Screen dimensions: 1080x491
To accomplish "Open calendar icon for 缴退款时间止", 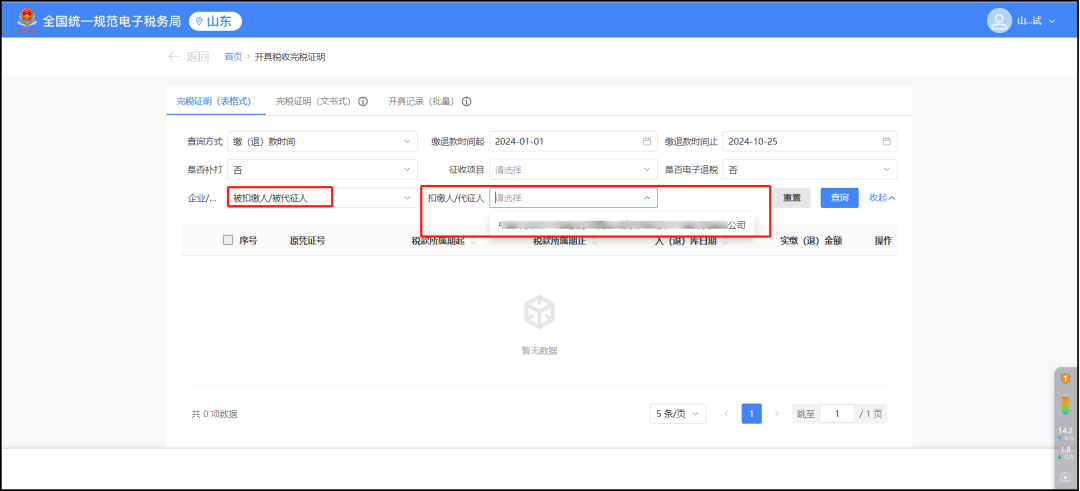I will pos(886,141).
